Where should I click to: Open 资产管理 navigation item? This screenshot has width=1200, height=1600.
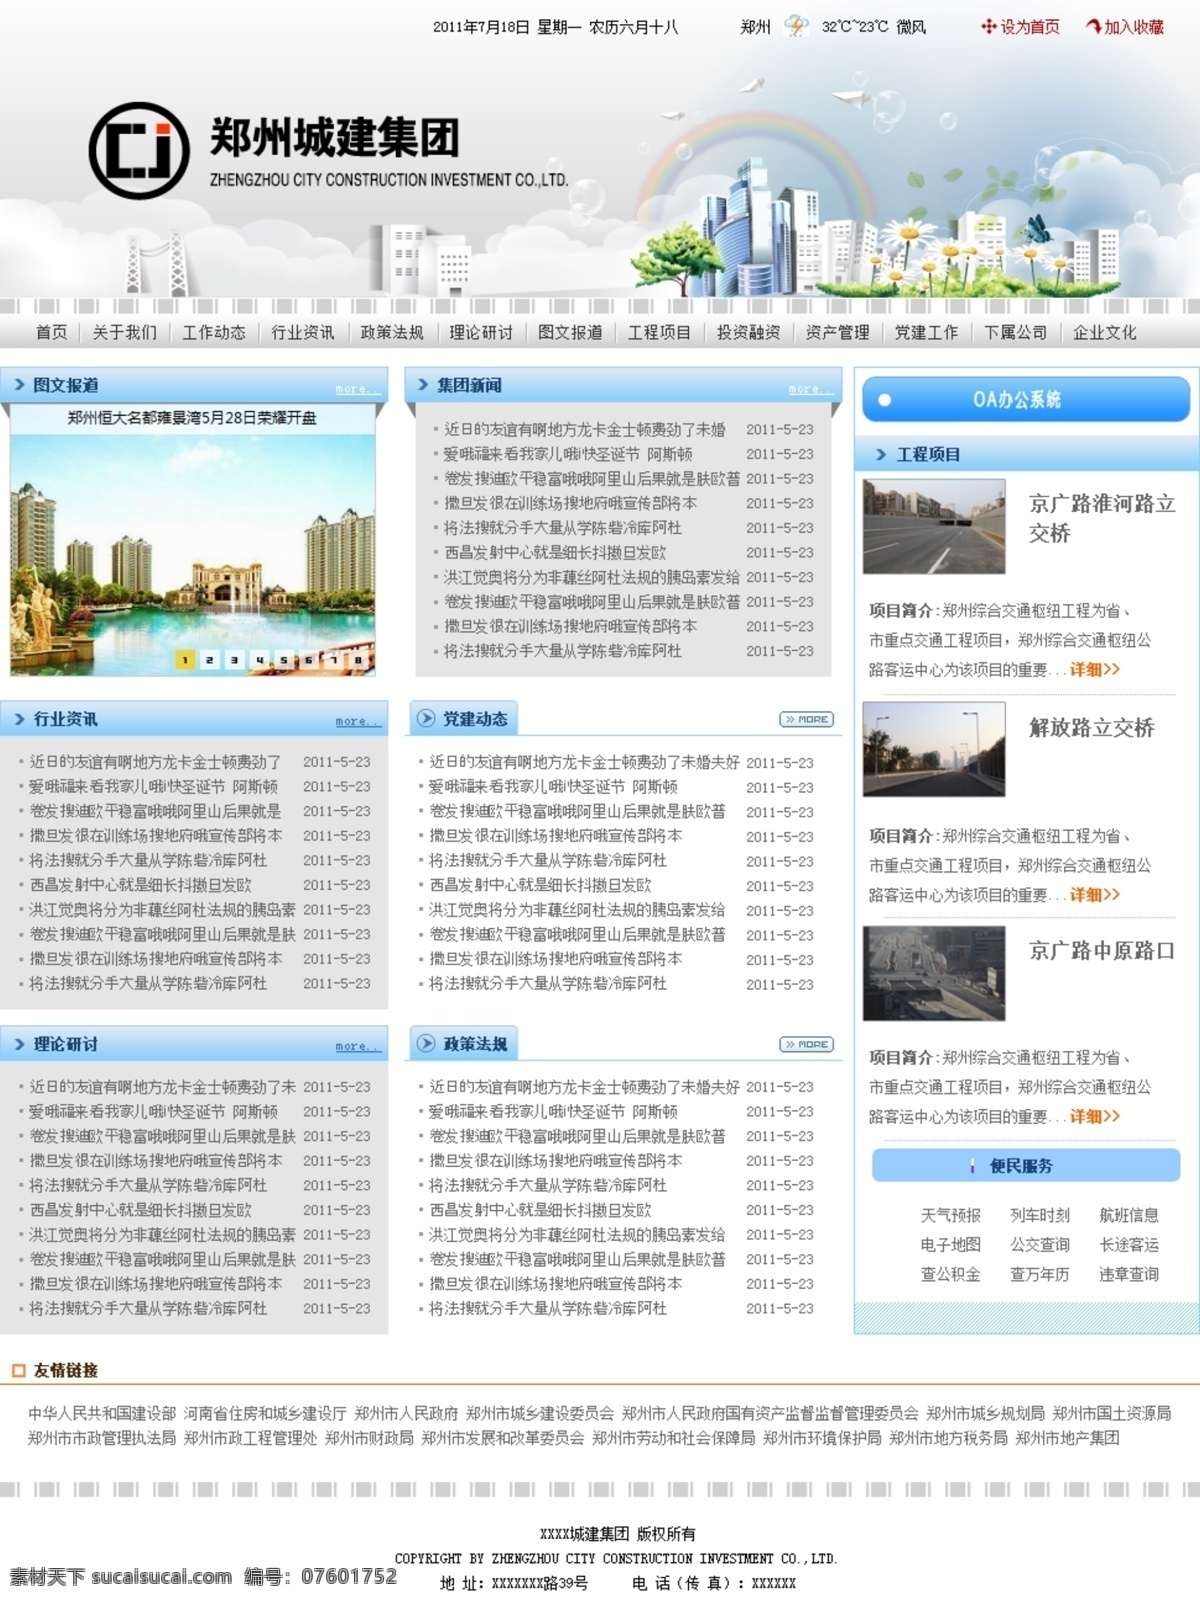pos(838,332)
